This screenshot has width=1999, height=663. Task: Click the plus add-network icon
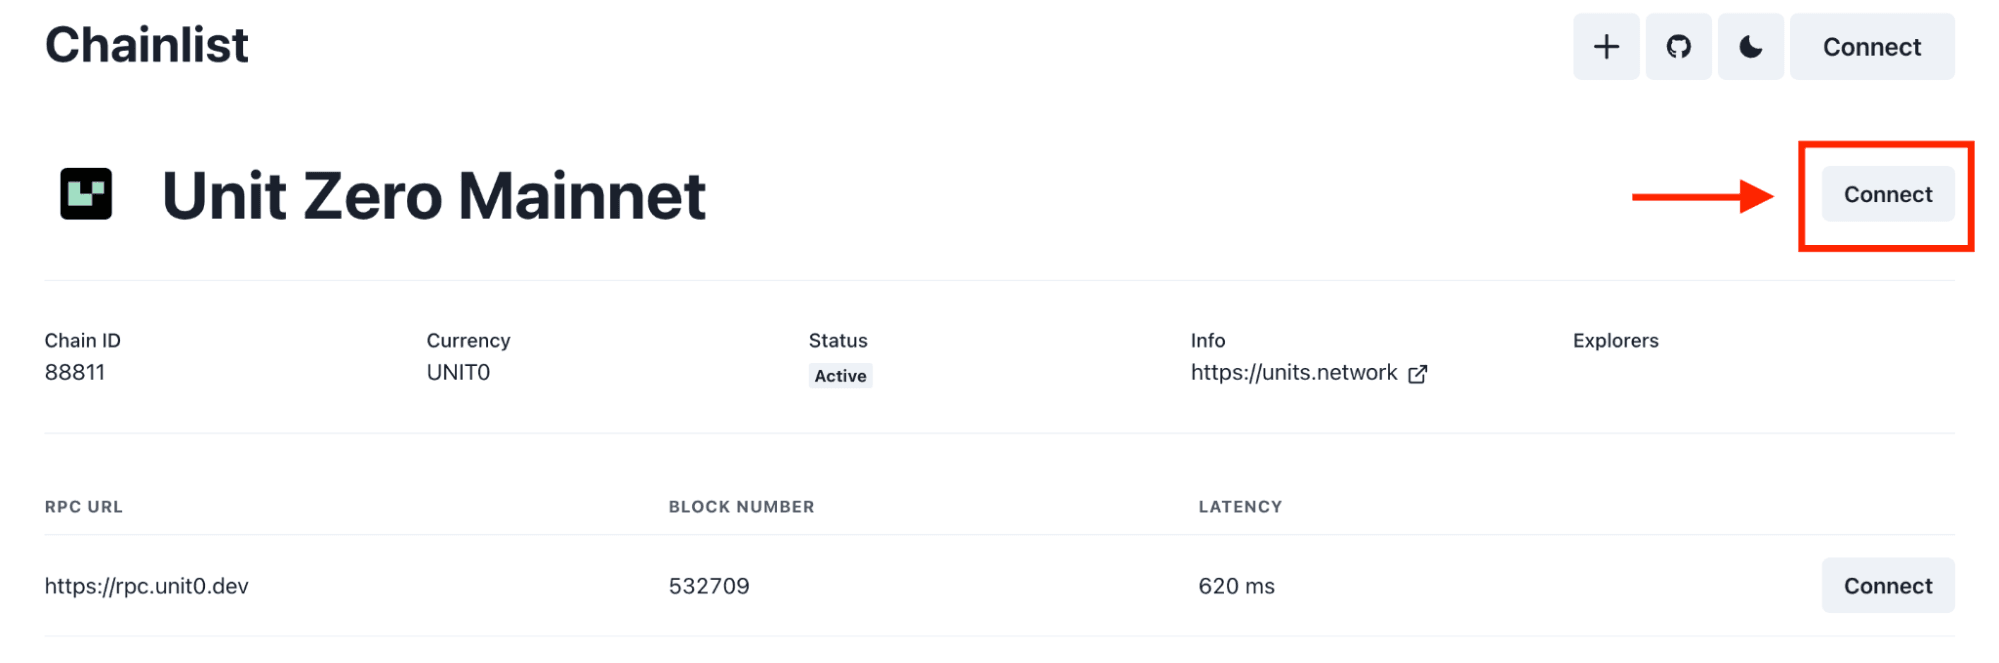[x=1606, y=47]
